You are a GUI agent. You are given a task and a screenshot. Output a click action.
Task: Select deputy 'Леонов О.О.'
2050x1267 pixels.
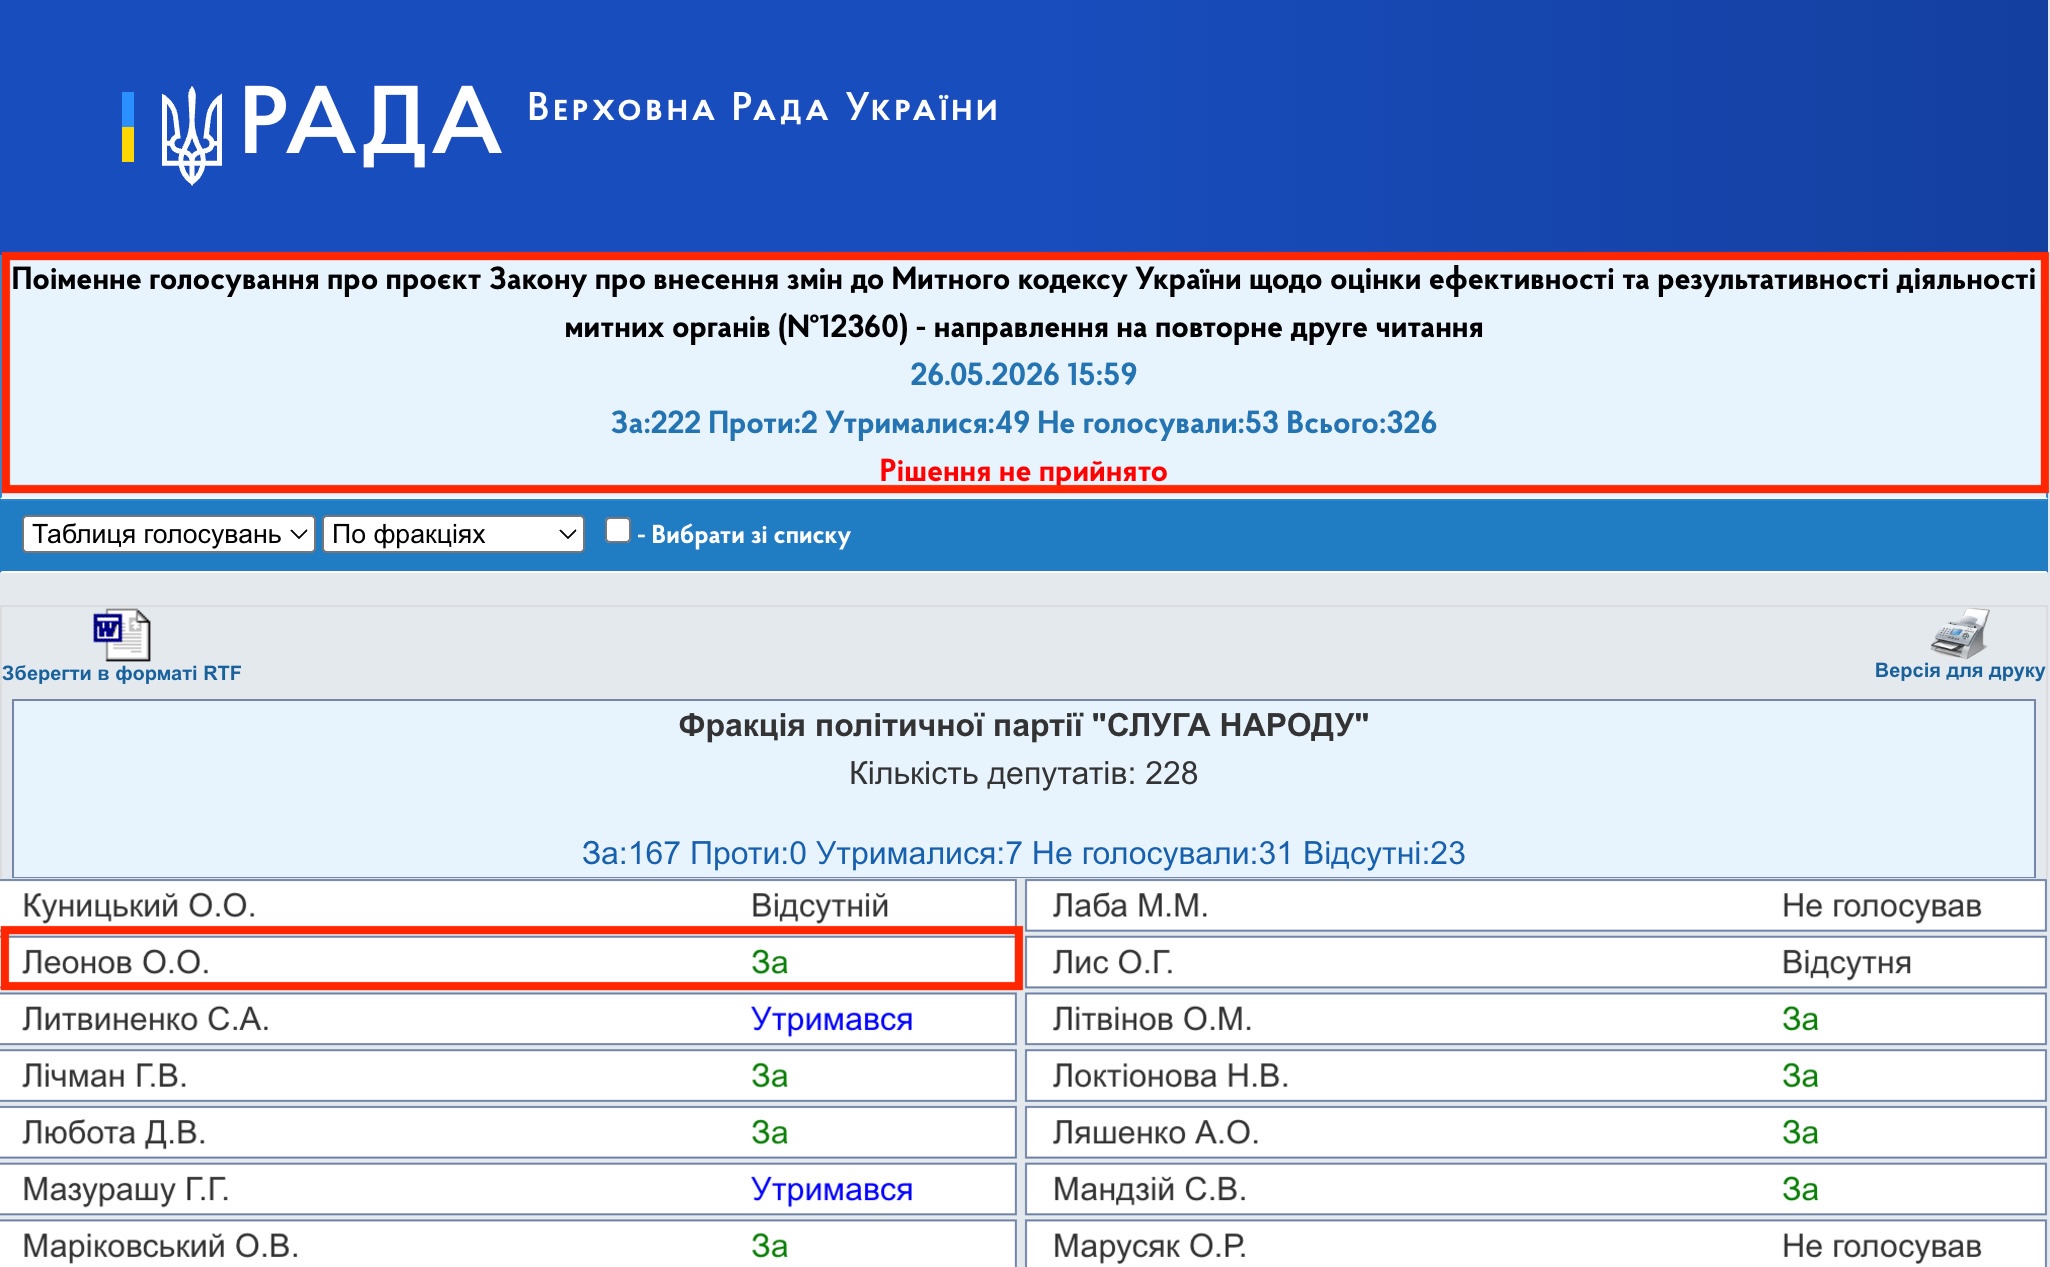click(x=116, y=962)
